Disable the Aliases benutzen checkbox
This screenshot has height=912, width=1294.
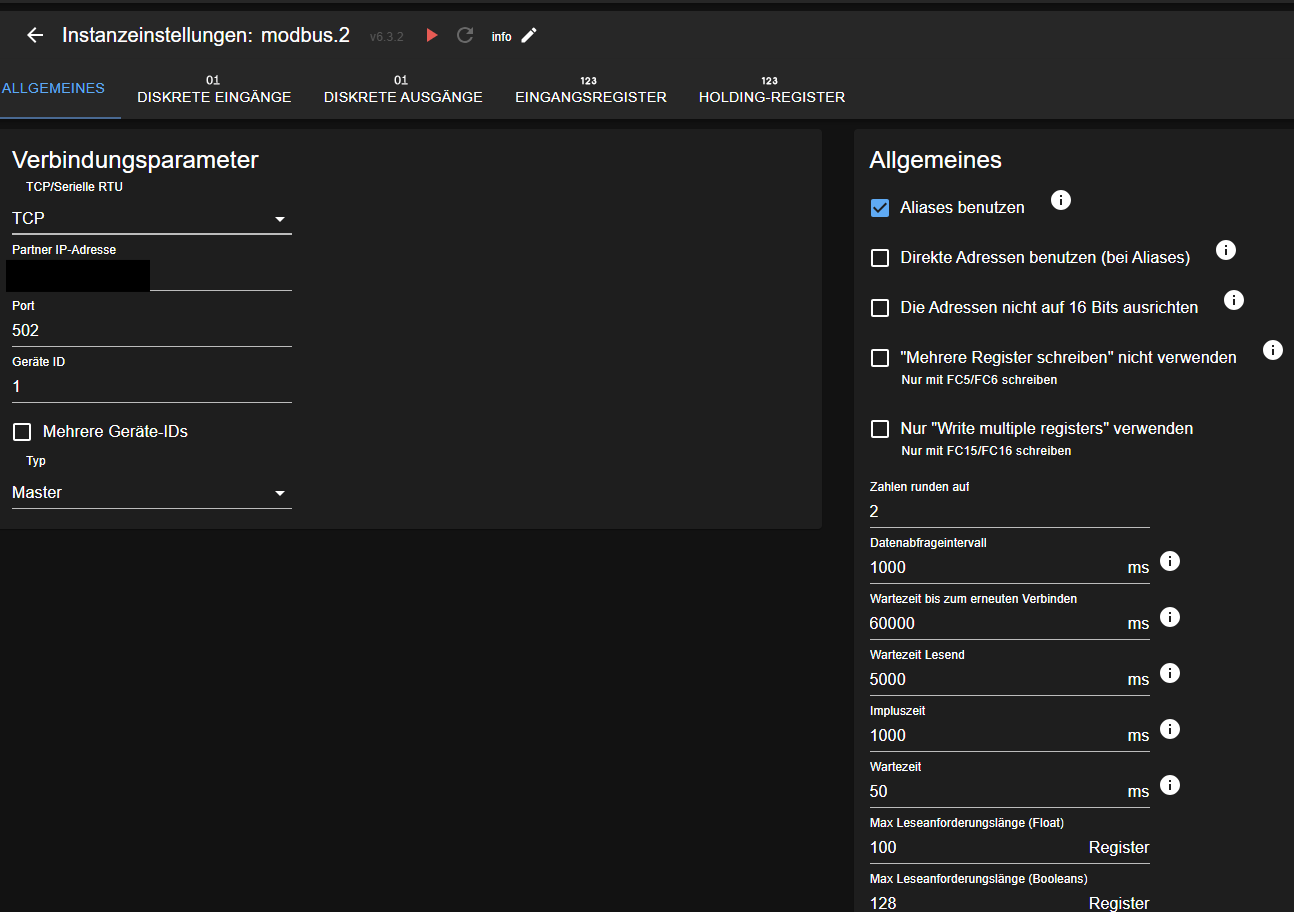pos(880,208)
